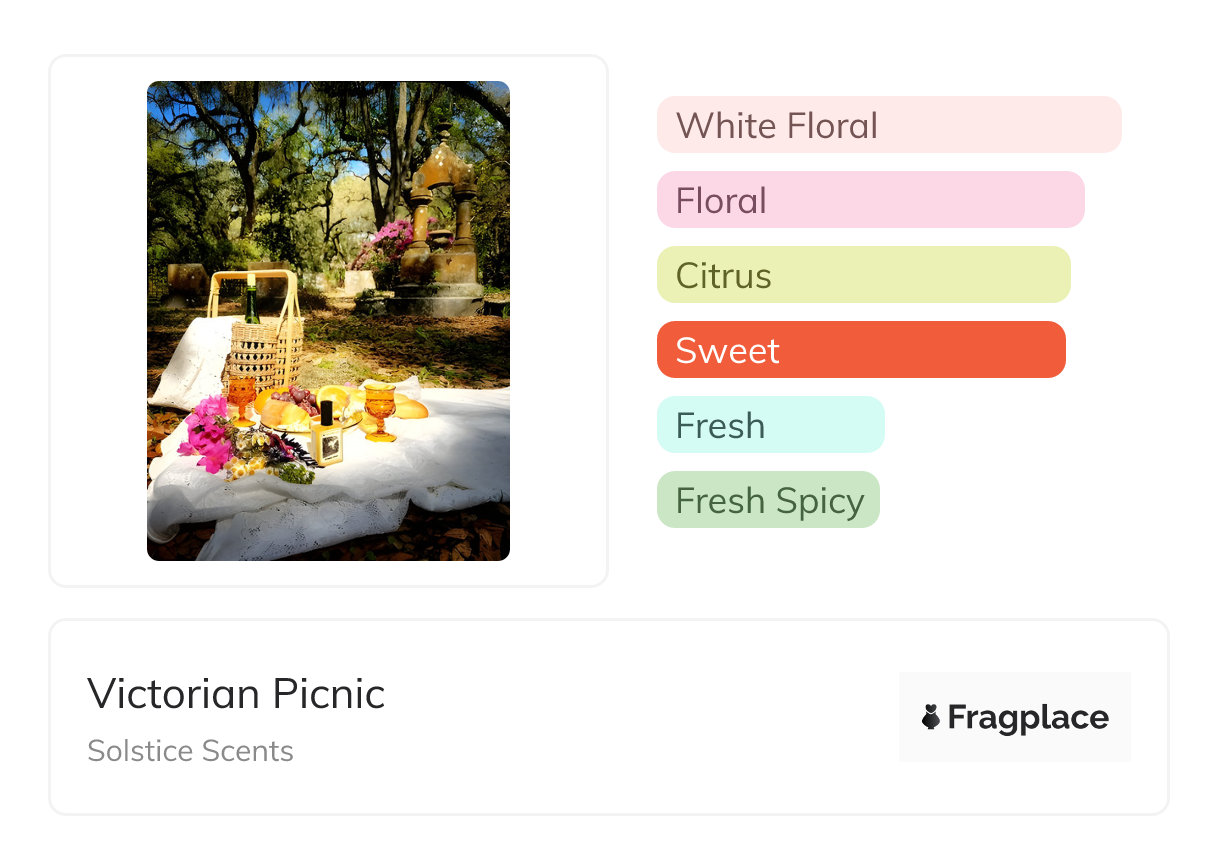Select the mint Fresh accord bar

(x=770, y=425)
